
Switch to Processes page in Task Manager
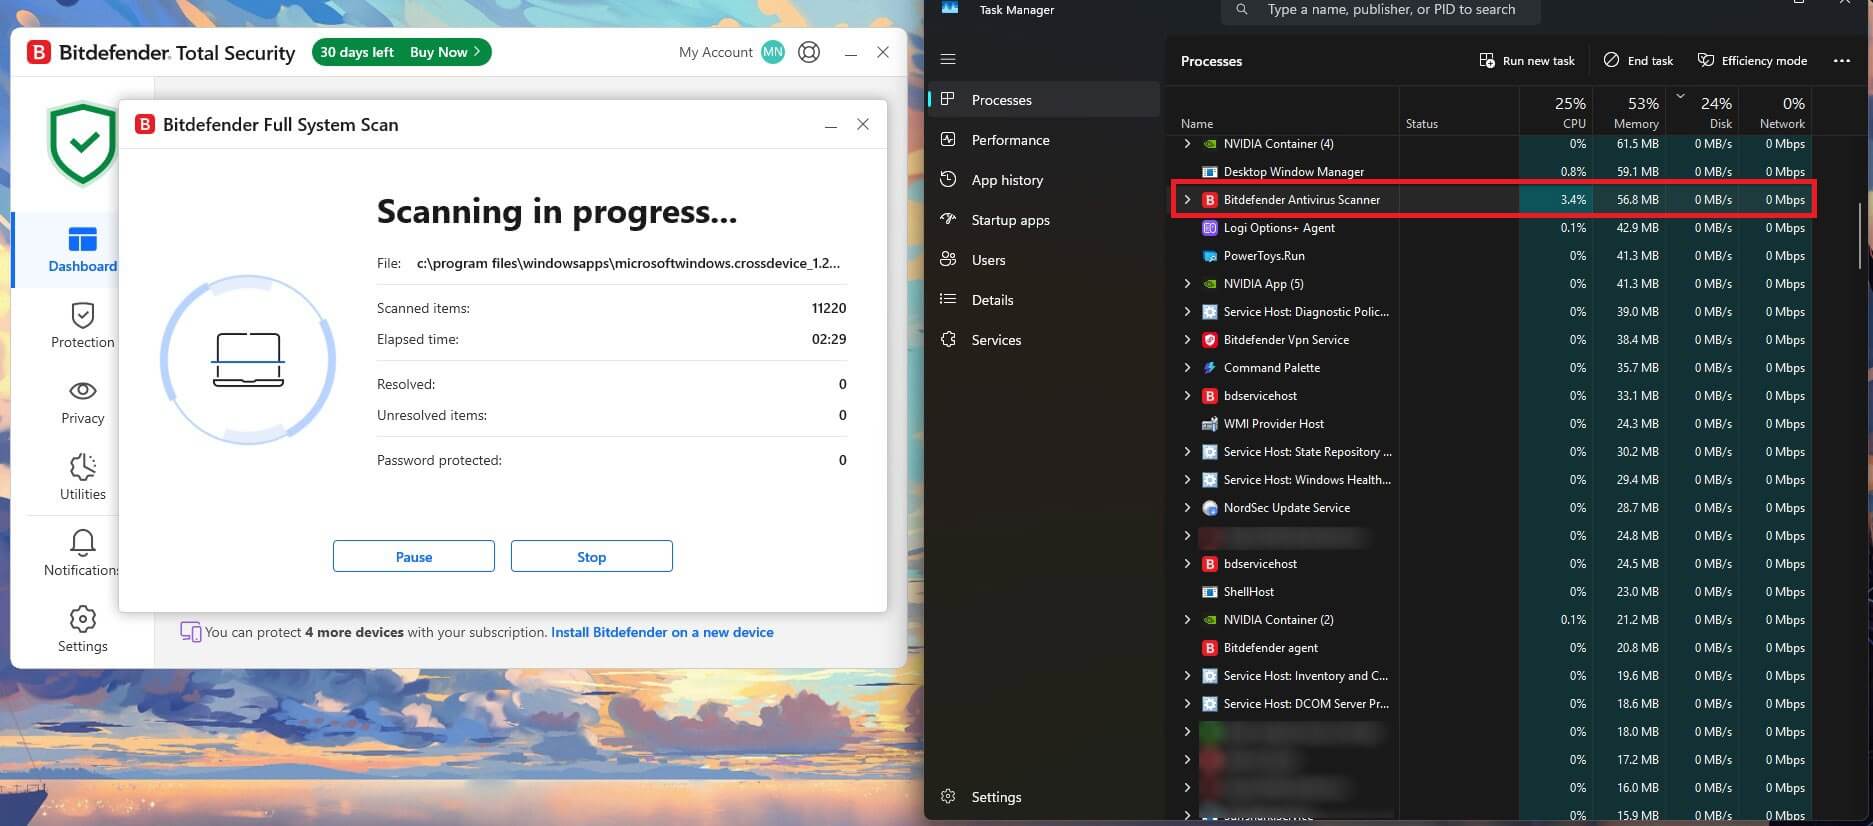1044,100
